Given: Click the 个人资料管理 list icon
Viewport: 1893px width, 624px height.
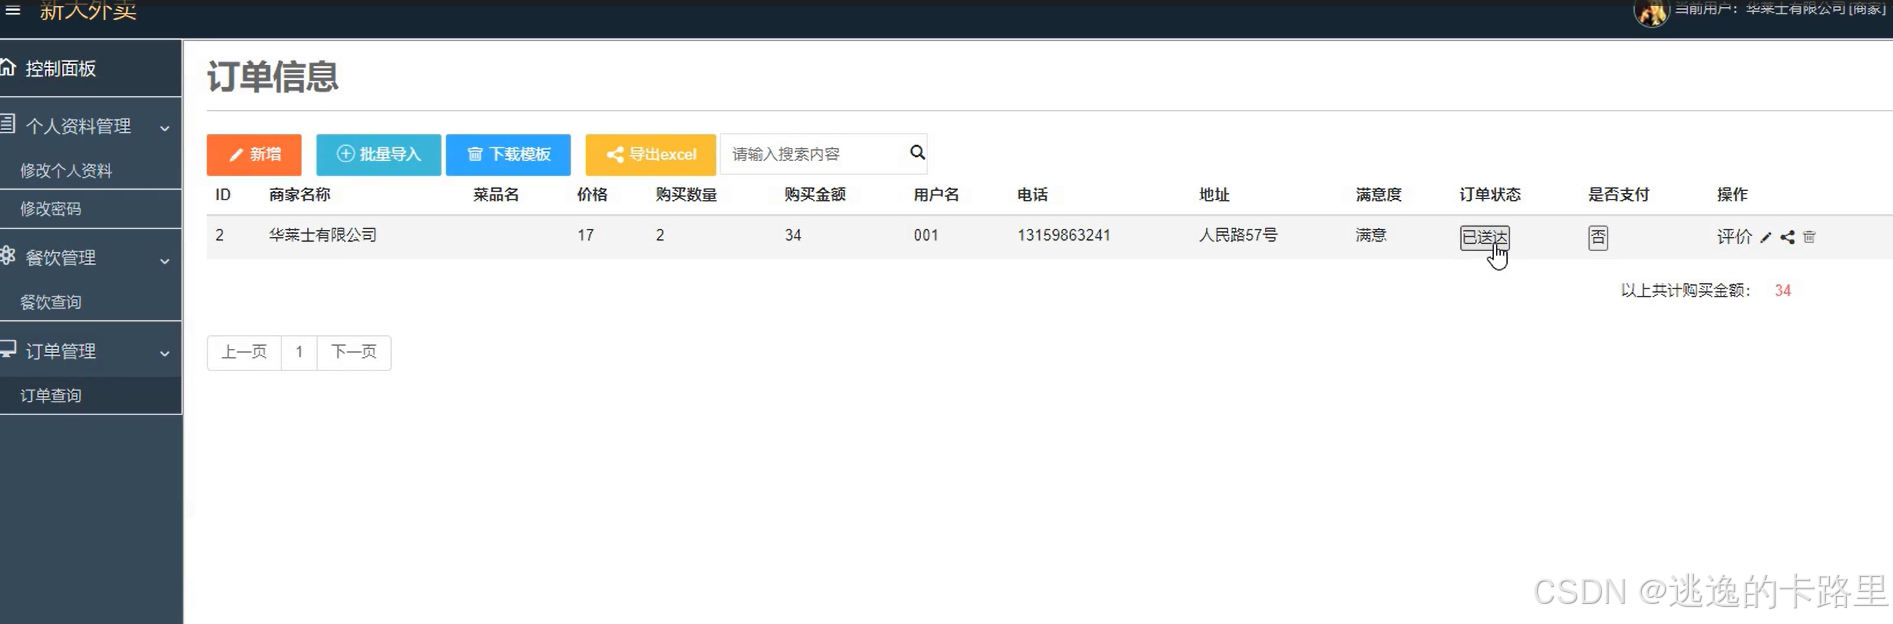Looking at the screenshot, I should [x=8, y=124].
